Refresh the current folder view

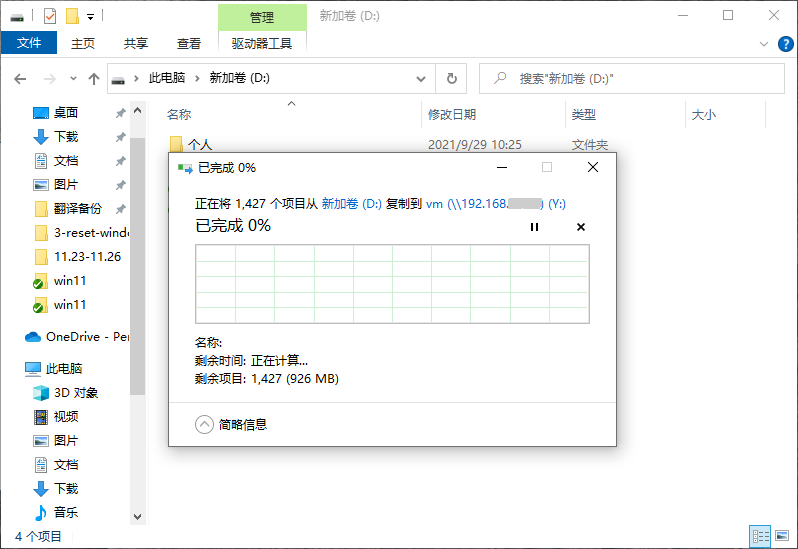point(452,78)
